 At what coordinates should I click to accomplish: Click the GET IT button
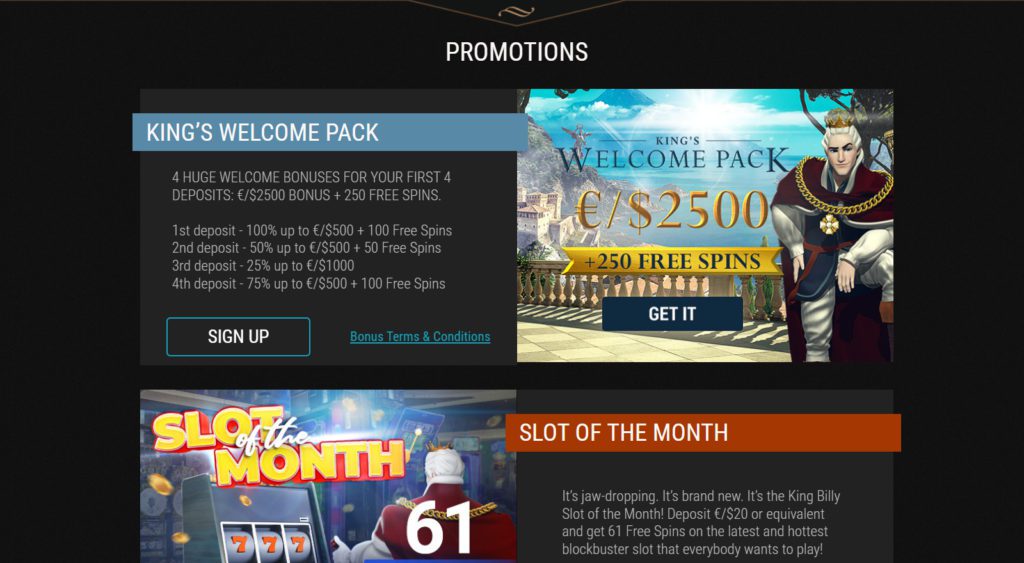click(672, 314)
